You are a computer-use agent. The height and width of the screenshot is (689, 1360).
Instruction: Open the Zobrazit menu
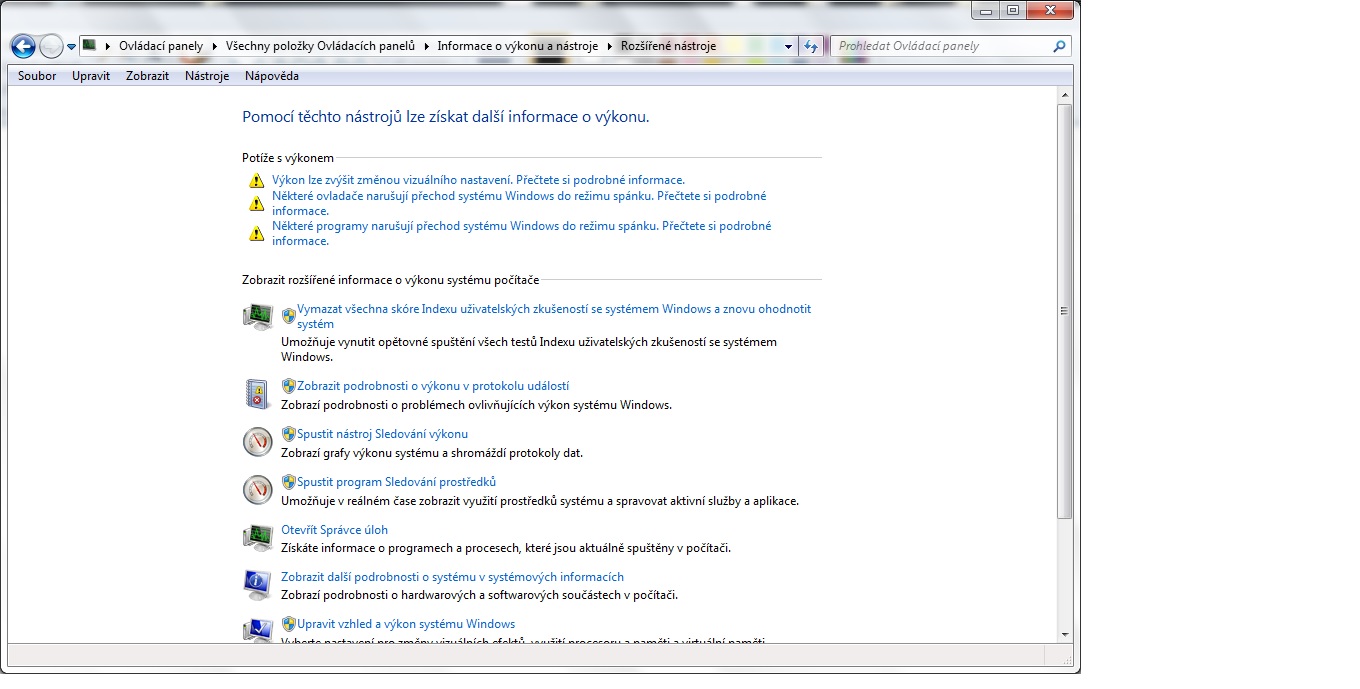[147, 76]
